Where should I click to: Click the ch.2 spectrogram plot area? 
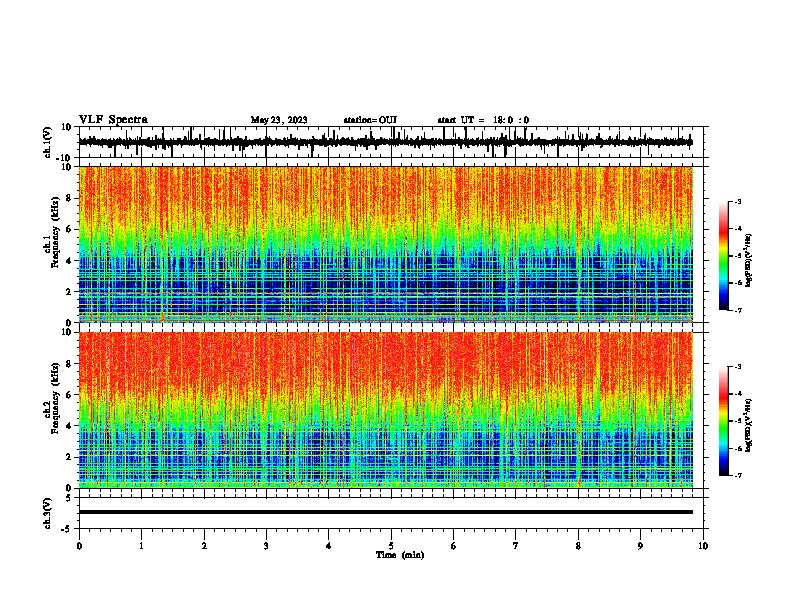click(x=385, y=410)
